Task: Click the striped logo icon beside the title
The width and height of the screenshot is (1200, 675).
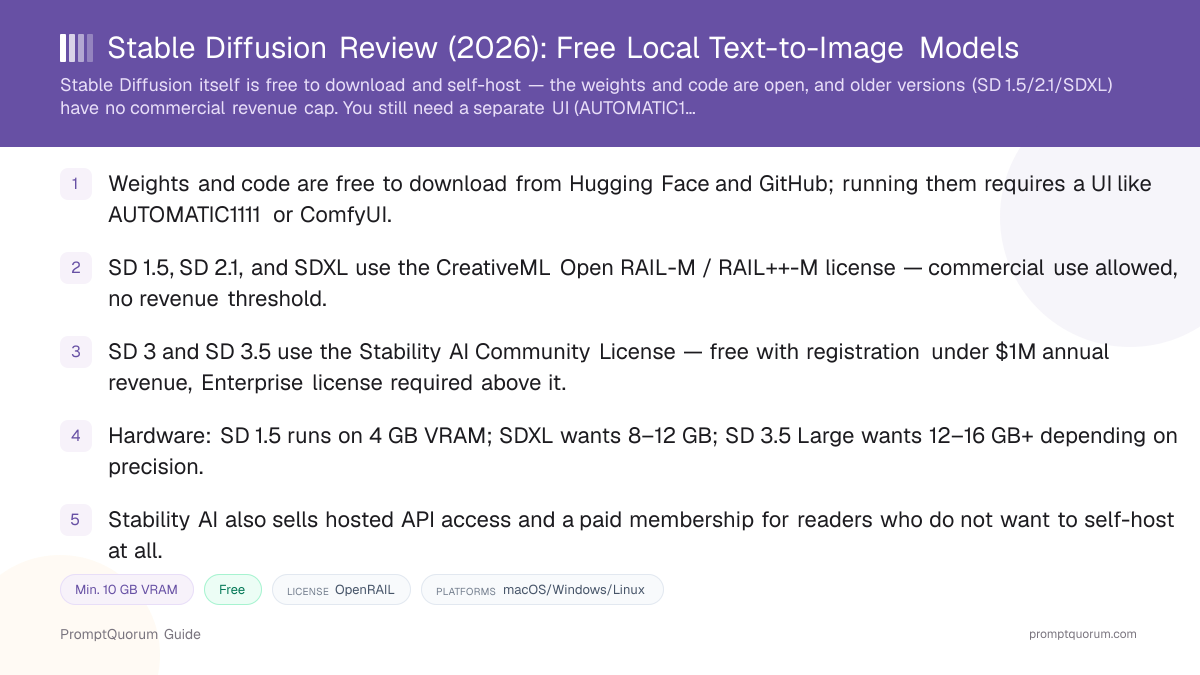Action: (x=77, y=48)
